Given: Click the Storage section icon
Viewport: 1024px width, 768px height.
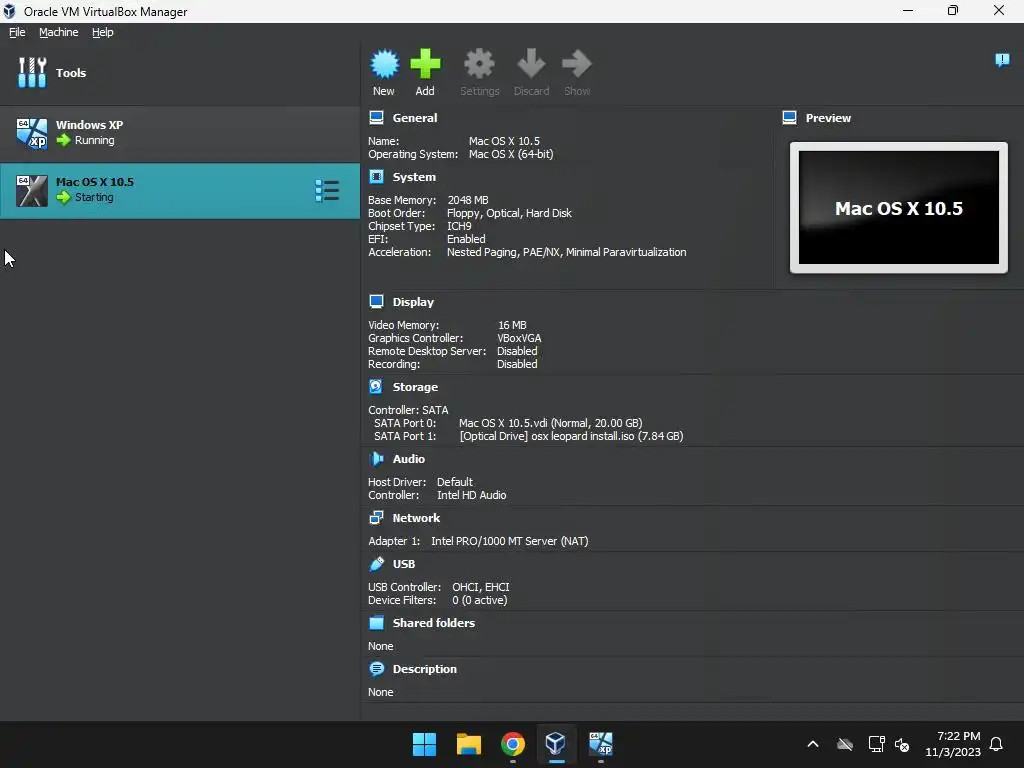Looking at the screenshot, I should click(376, 387).
